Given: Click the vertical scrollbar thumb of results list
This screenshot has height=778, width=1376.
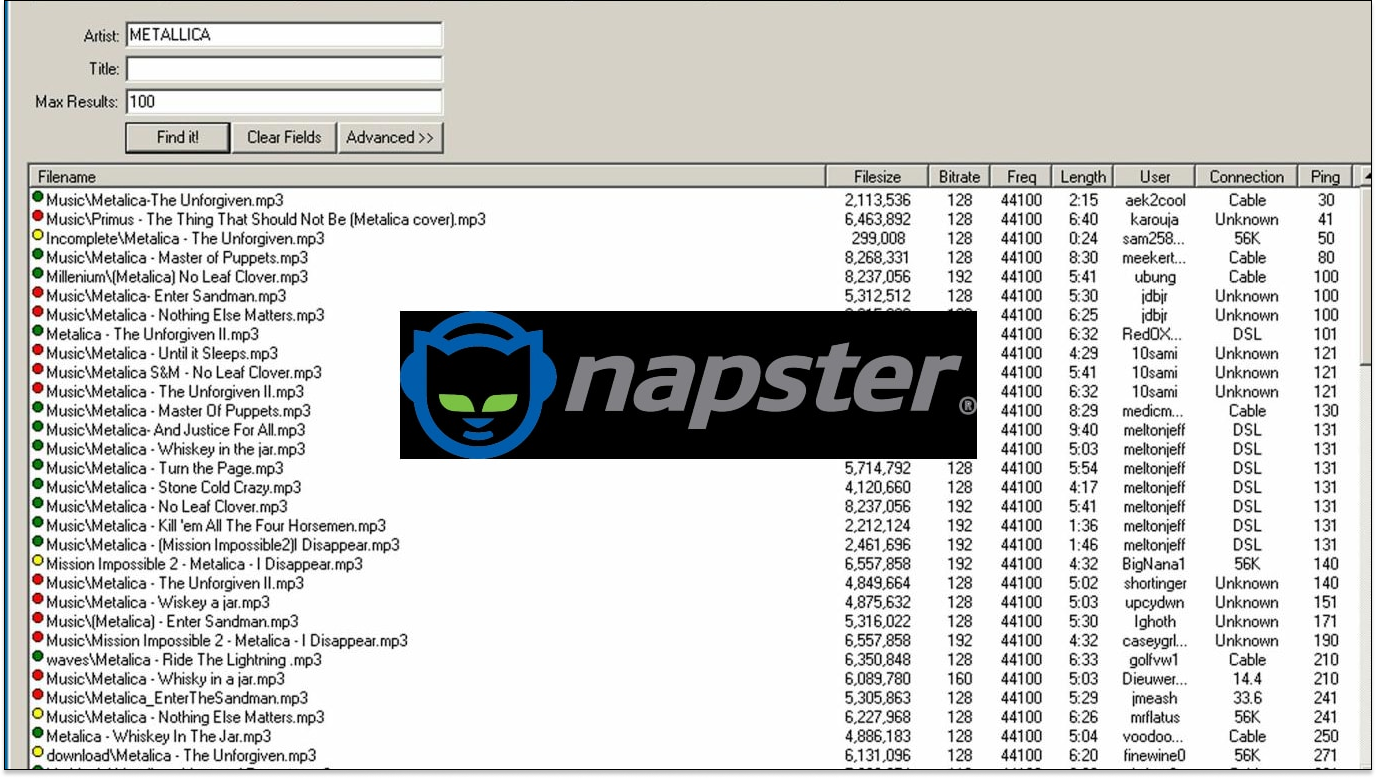Looking at the screenshot, I should [1365, 278].
